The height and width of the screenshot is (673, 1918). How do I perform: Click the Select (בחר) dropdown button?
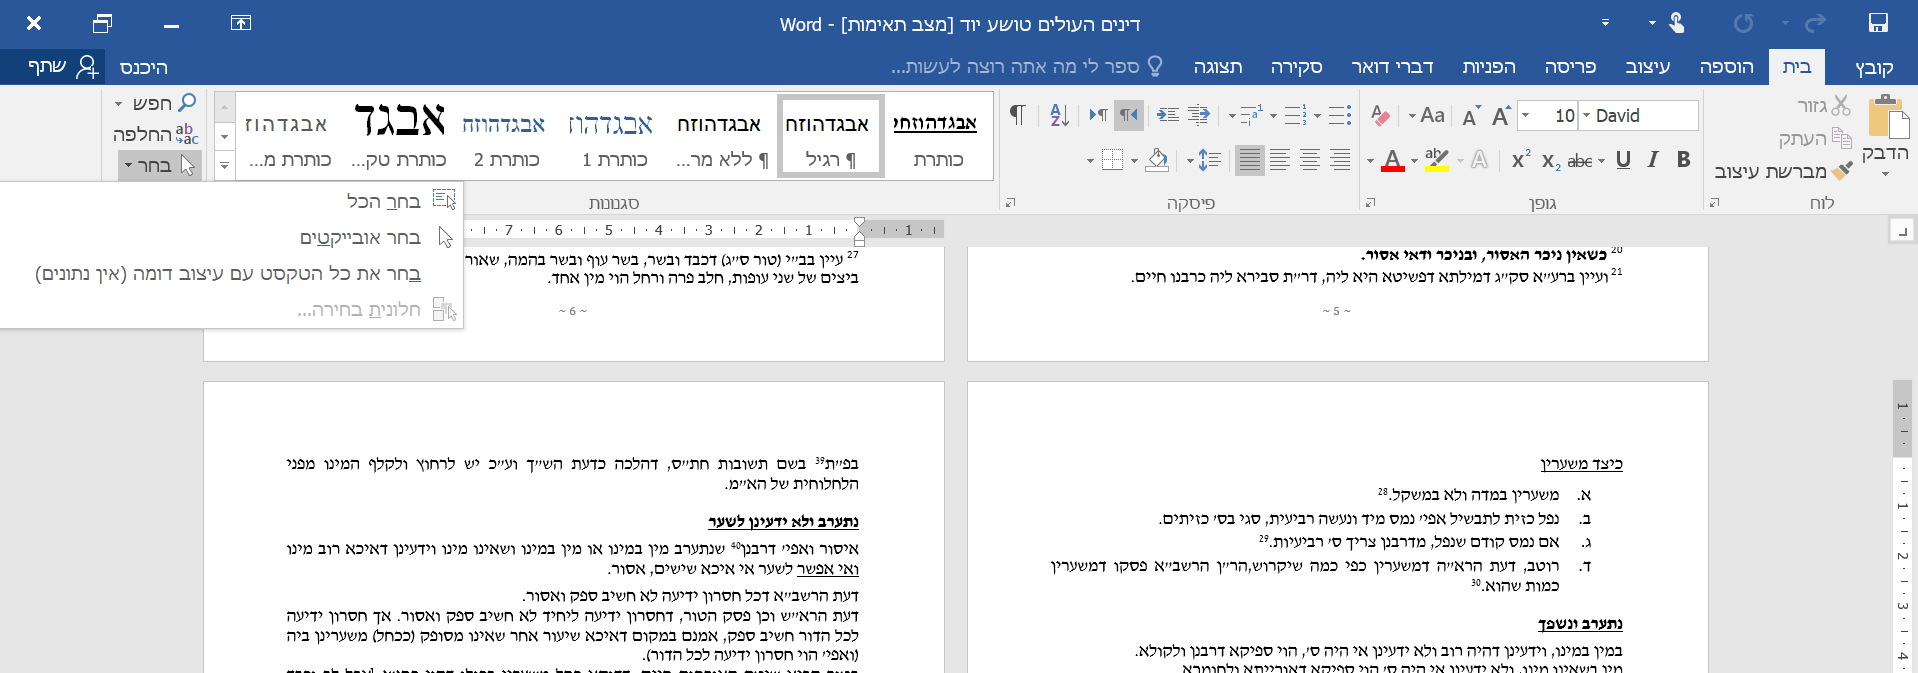tap(160, 165)
